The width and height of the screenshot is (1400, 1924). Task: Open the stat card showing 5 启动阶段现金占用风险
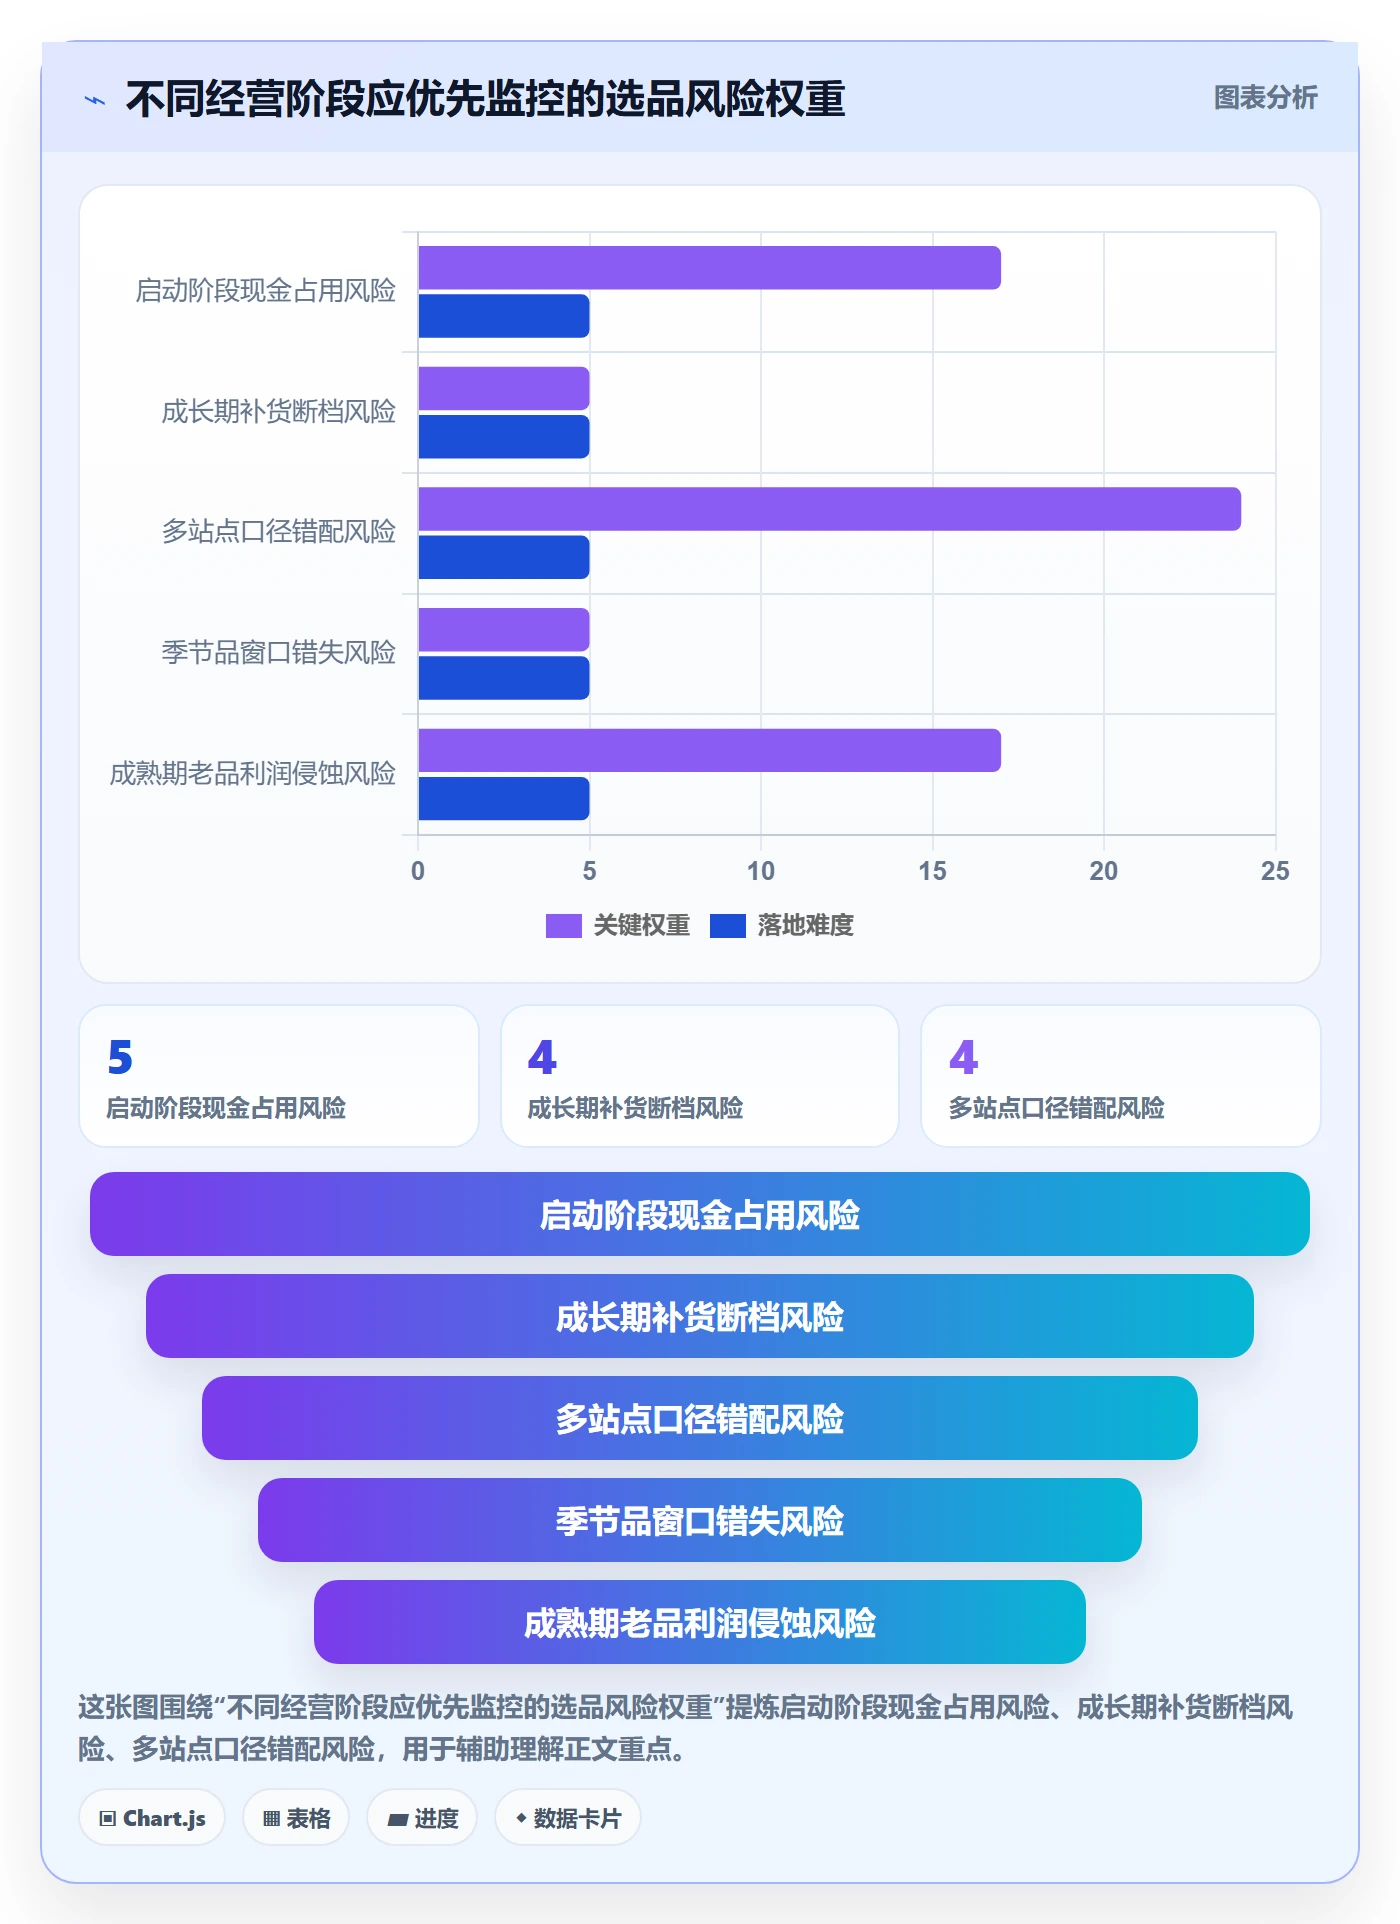279,1076
